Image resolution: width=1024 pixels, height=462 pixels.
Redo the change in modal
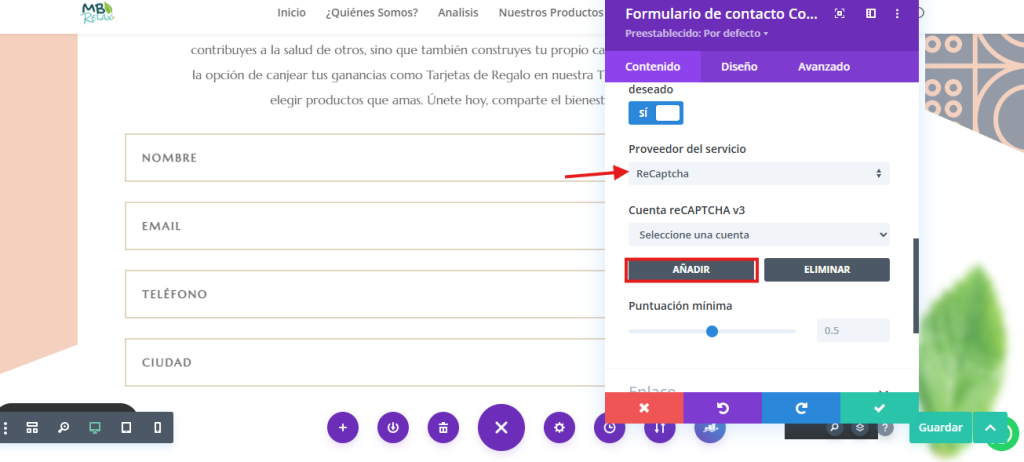point(801,408)
